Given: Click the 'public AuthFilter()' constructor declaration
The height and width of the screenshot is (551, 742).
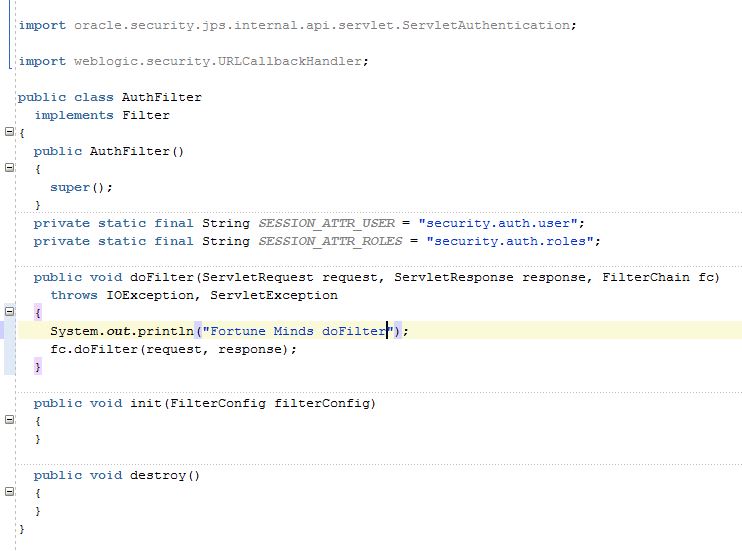Looking at the screenshot, I should point(108,151).
